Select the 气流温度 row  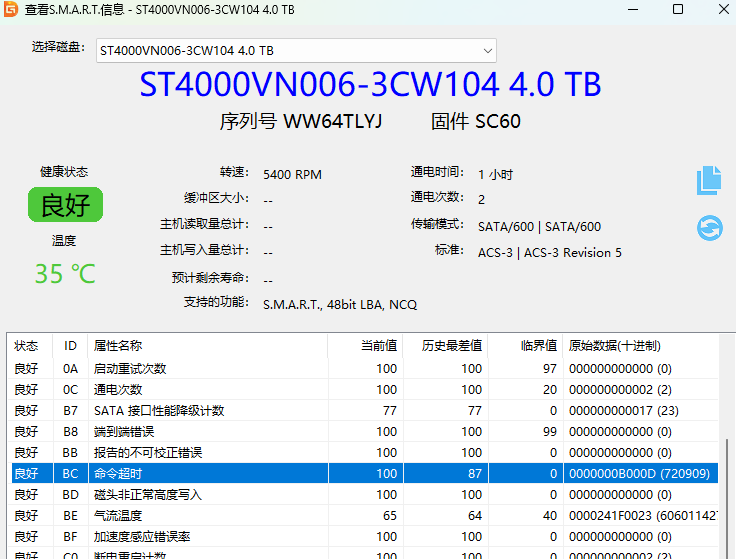pos(364,515)
